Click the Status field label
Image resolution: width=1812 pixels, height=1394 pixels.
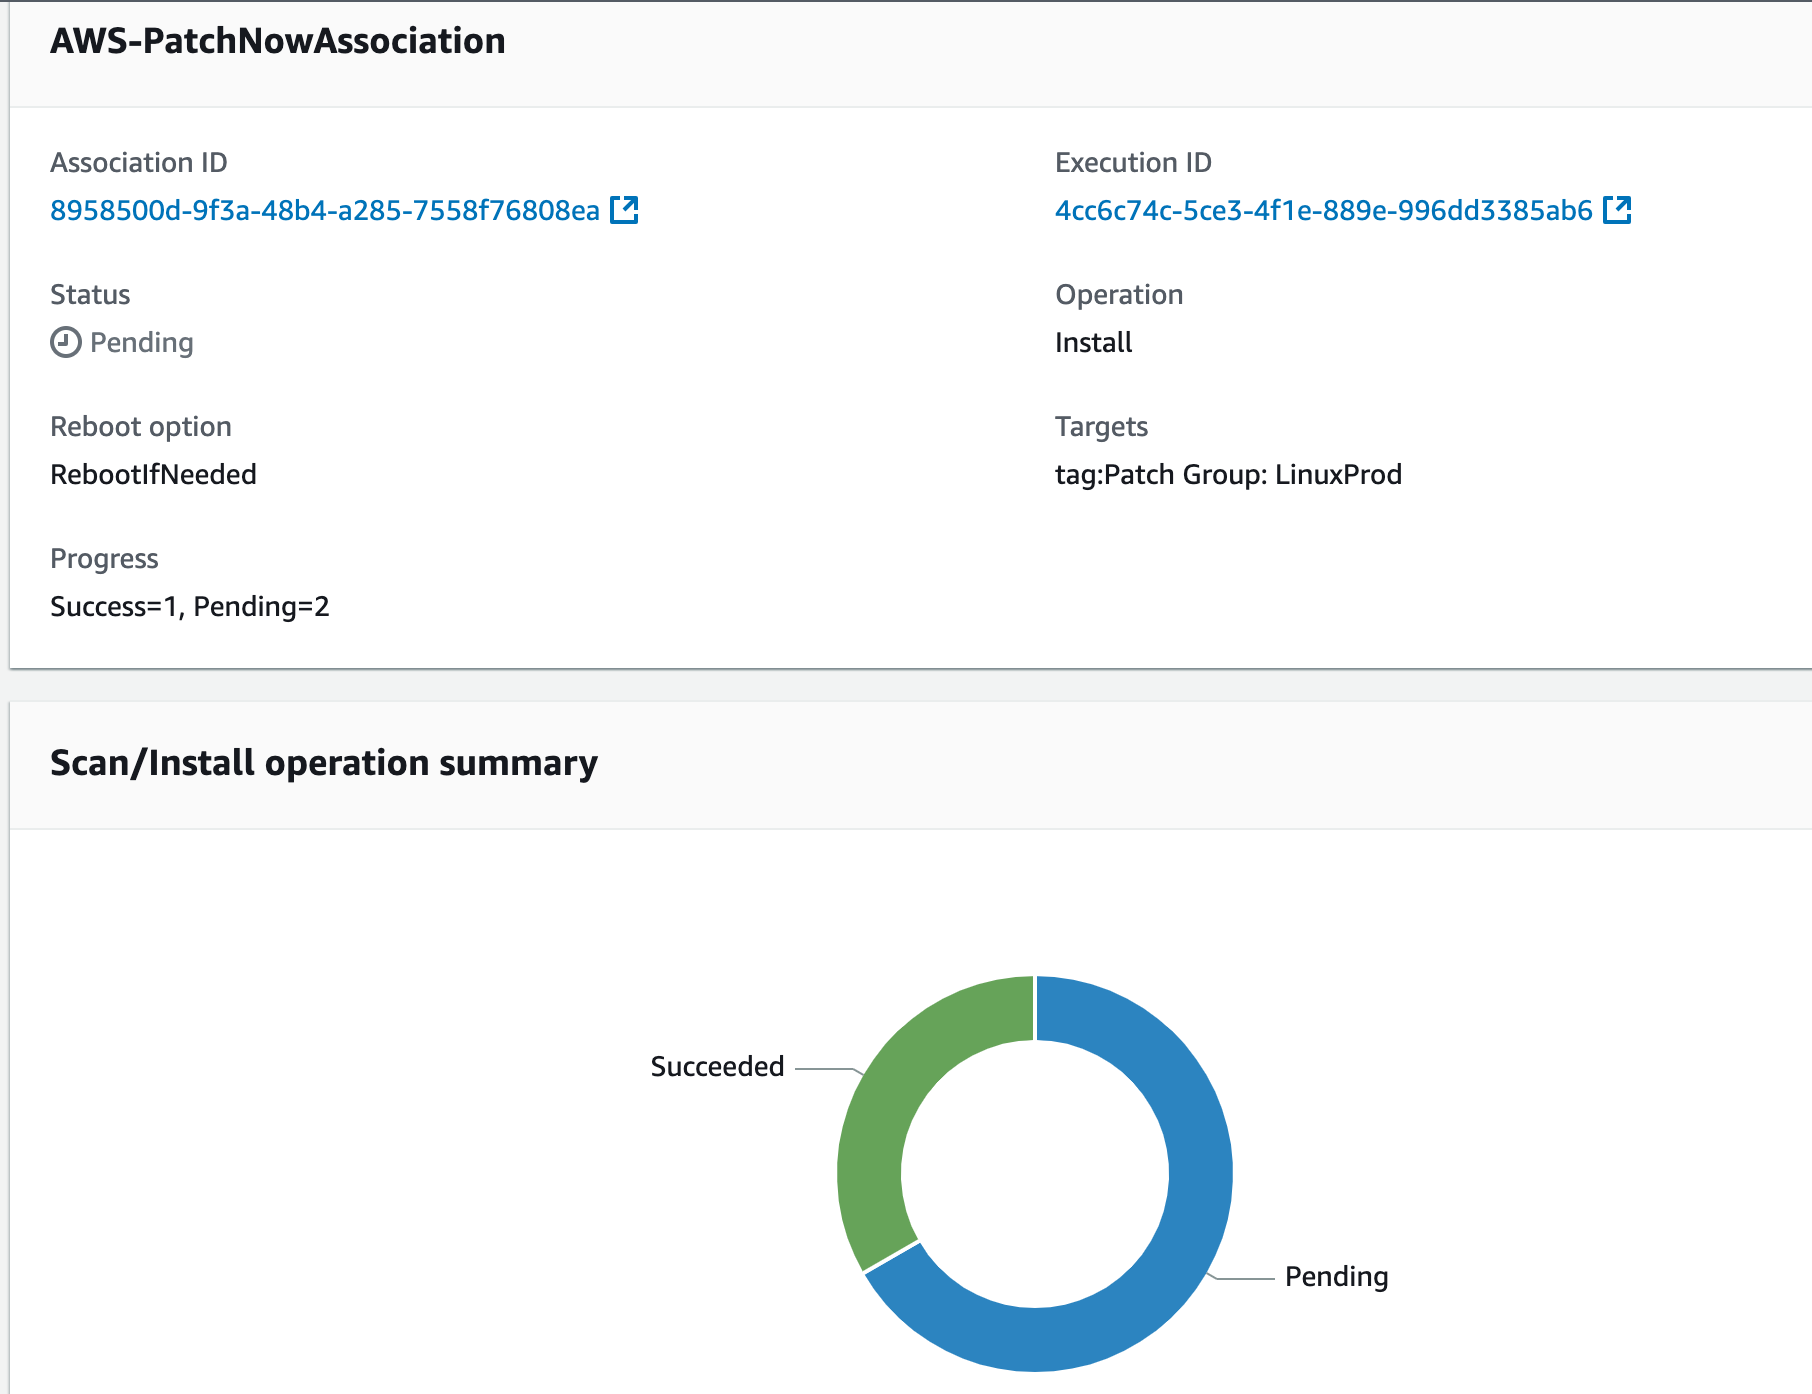90,294
